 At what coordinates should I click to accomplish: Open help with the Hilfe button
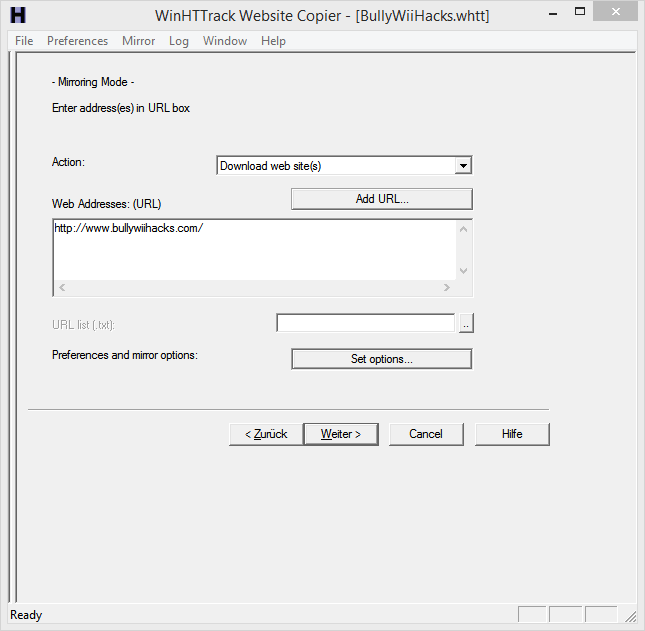(512, 434)
